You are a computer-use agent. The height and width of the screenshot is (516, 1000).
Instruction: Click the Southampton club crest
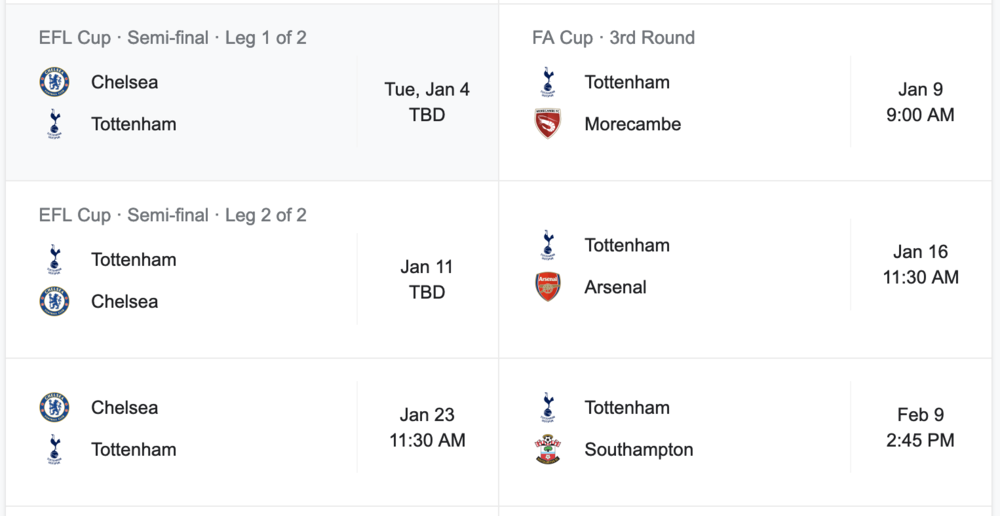coord(547,450)
